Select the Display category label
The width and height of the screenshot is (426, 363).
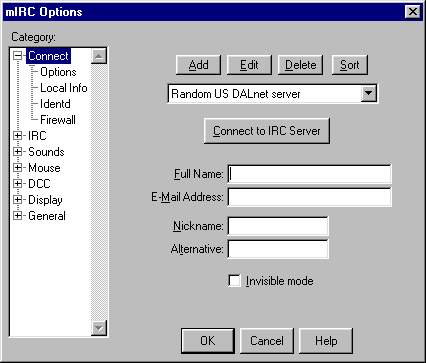pyautogui.click(x=45, y=200)
